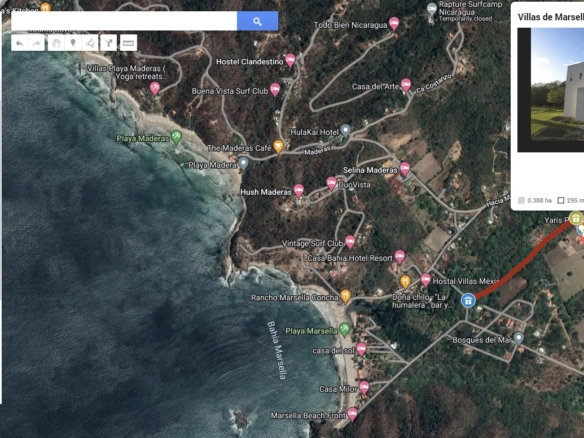The image size is (584, 438).
Task: Select the hand pan tool
Action: tap(56, 43)
